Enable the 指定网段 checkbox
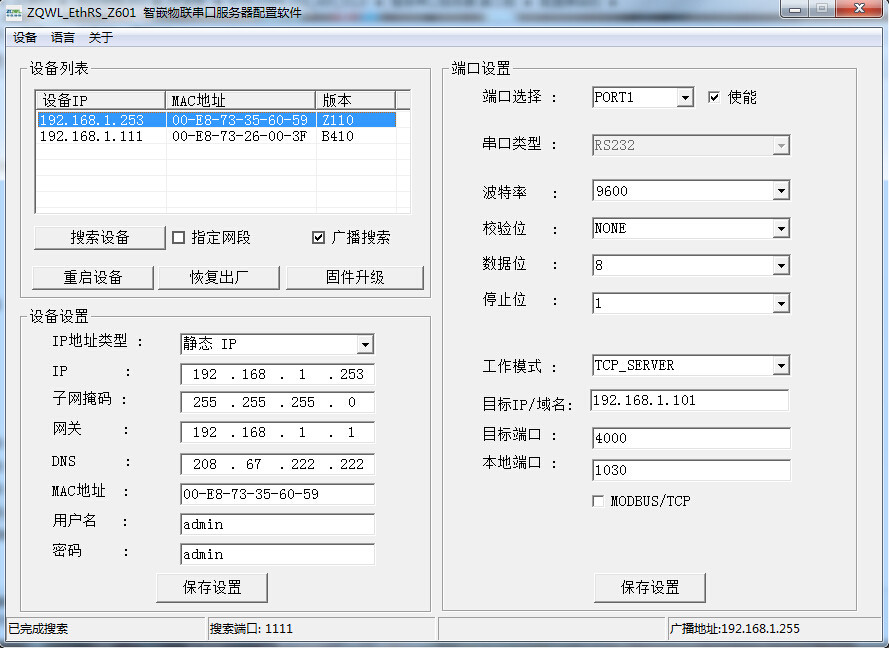The width and height of the screenshot is (889, 648). (x=179, y=237)
